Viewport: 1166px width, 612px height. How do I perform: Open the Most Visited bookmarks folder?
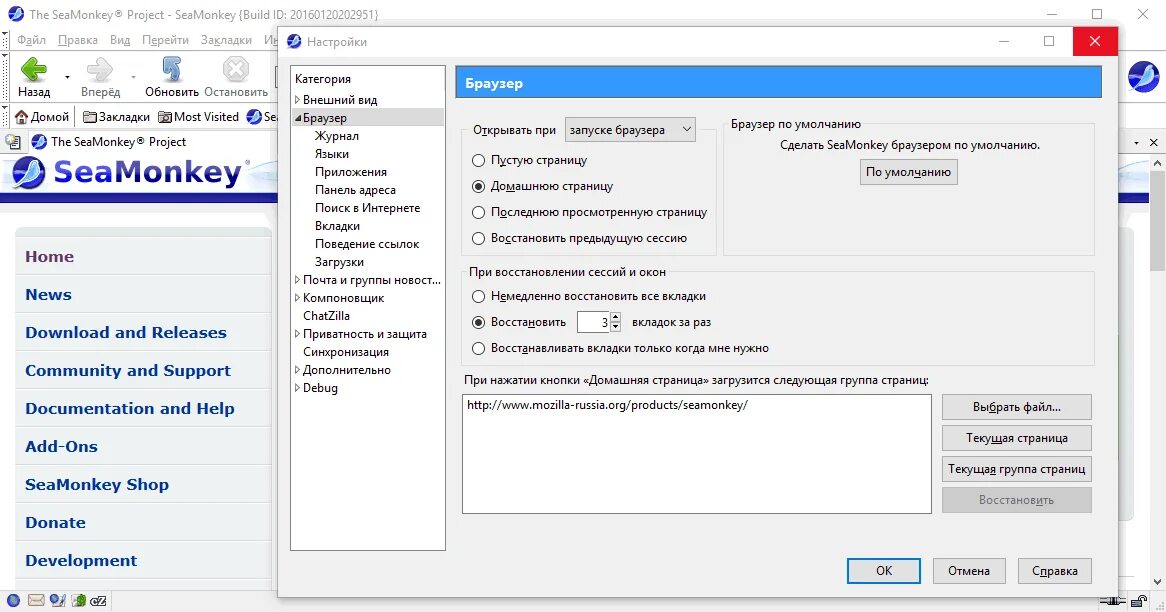(x=199, y=117)
